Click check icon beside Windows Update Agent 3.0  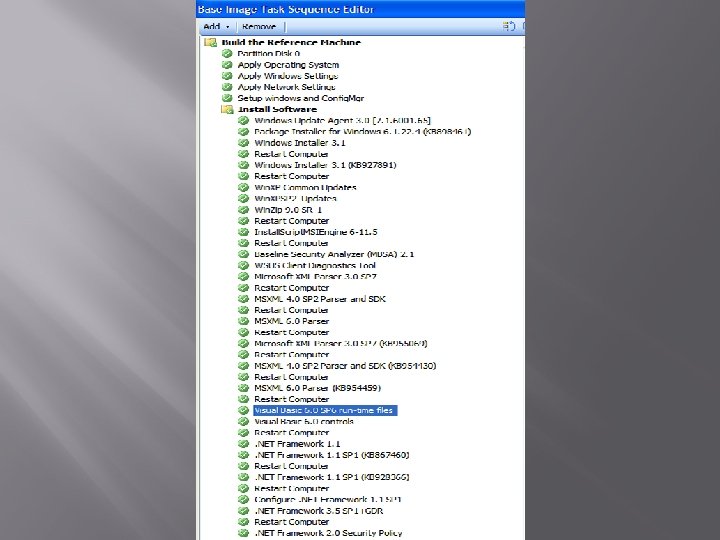pos(243,120)
